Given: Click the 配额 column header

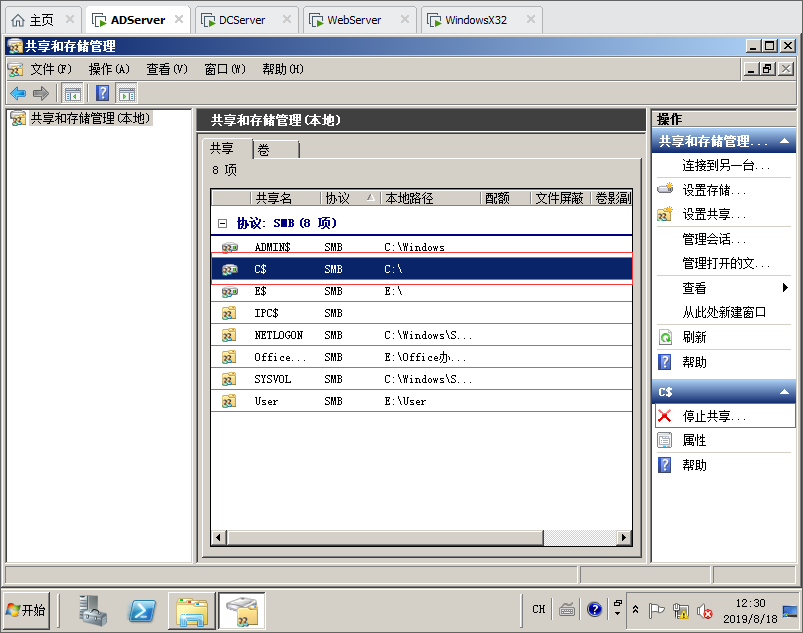Looking at the screenshot, I should point(505,198).
